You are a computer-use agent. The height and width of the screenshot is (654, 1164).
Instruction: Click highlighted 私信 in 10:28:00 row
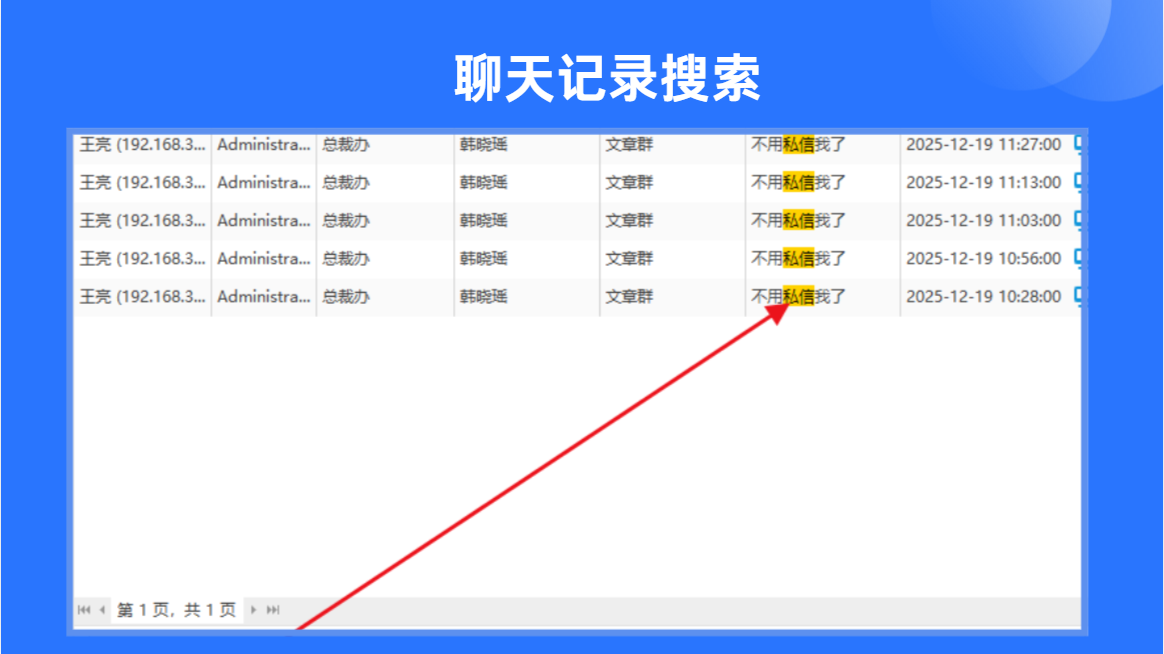click(799, 296)
